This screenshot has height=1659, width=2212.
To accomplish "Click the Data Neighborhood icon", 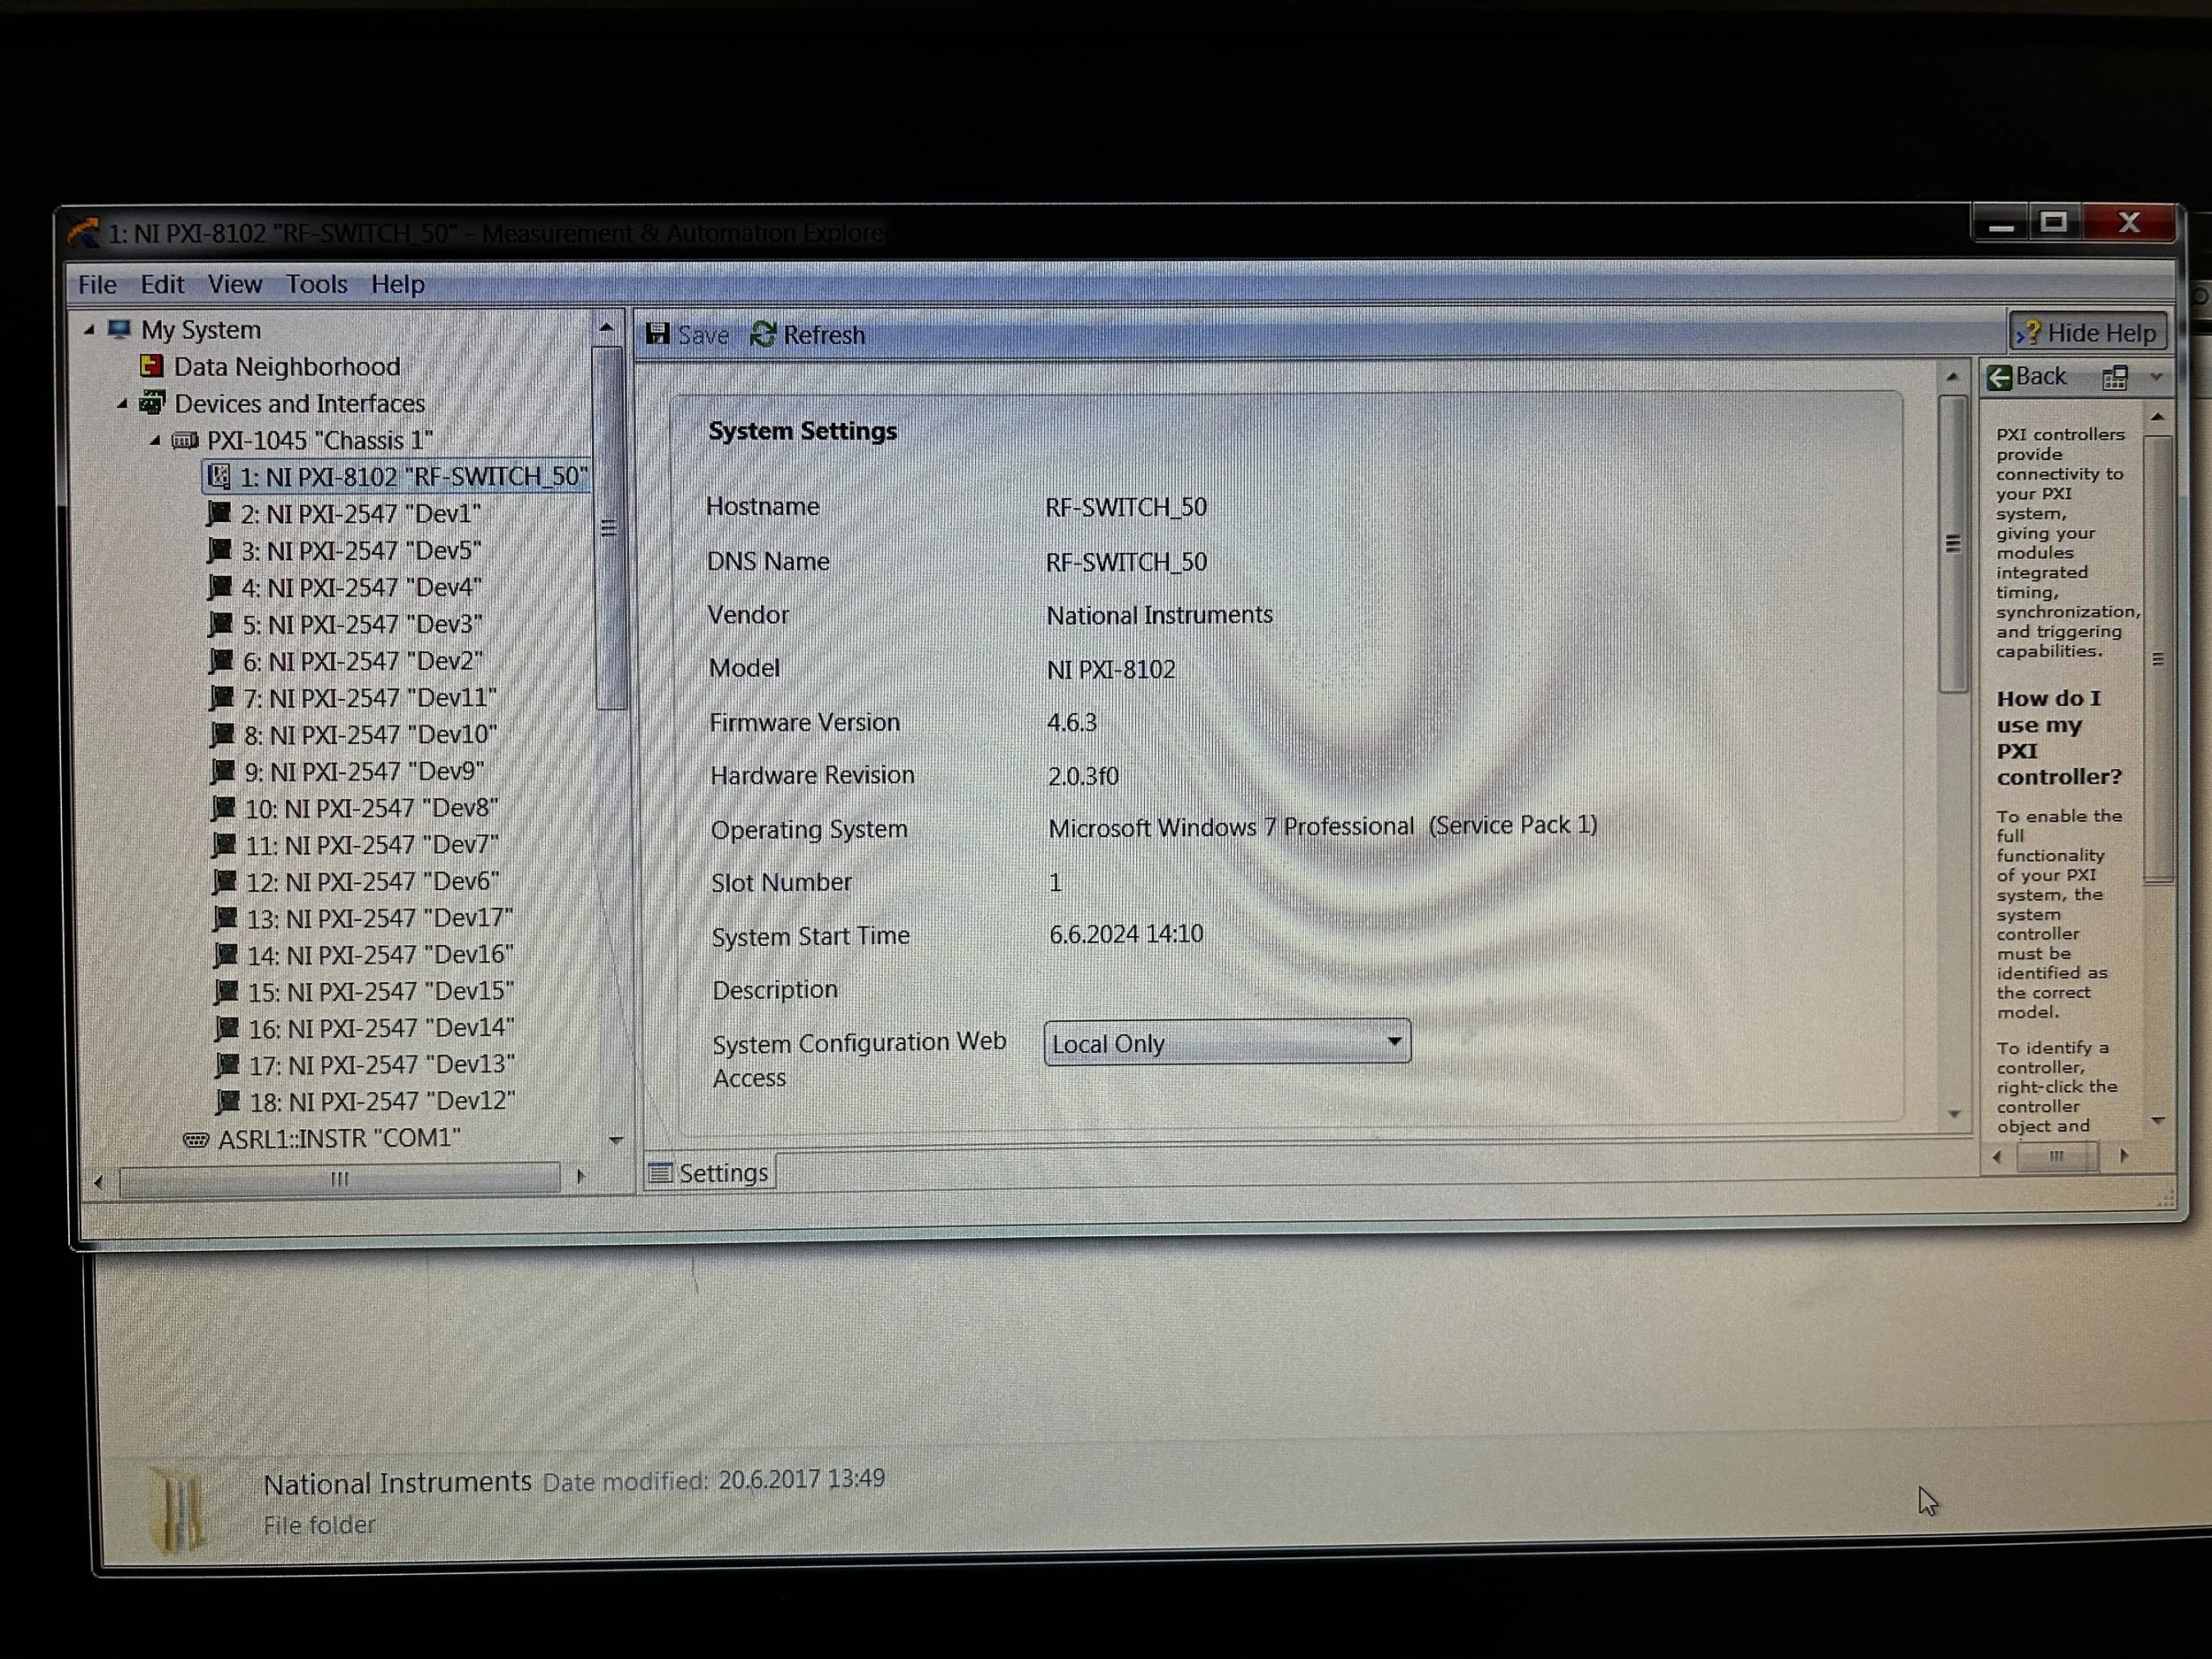I will tap(151, 367).
